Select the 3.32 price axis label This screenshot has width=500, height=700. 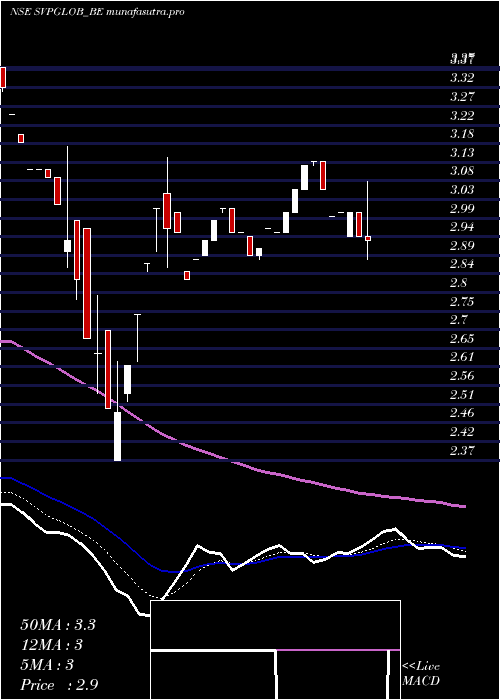point(462,78)
